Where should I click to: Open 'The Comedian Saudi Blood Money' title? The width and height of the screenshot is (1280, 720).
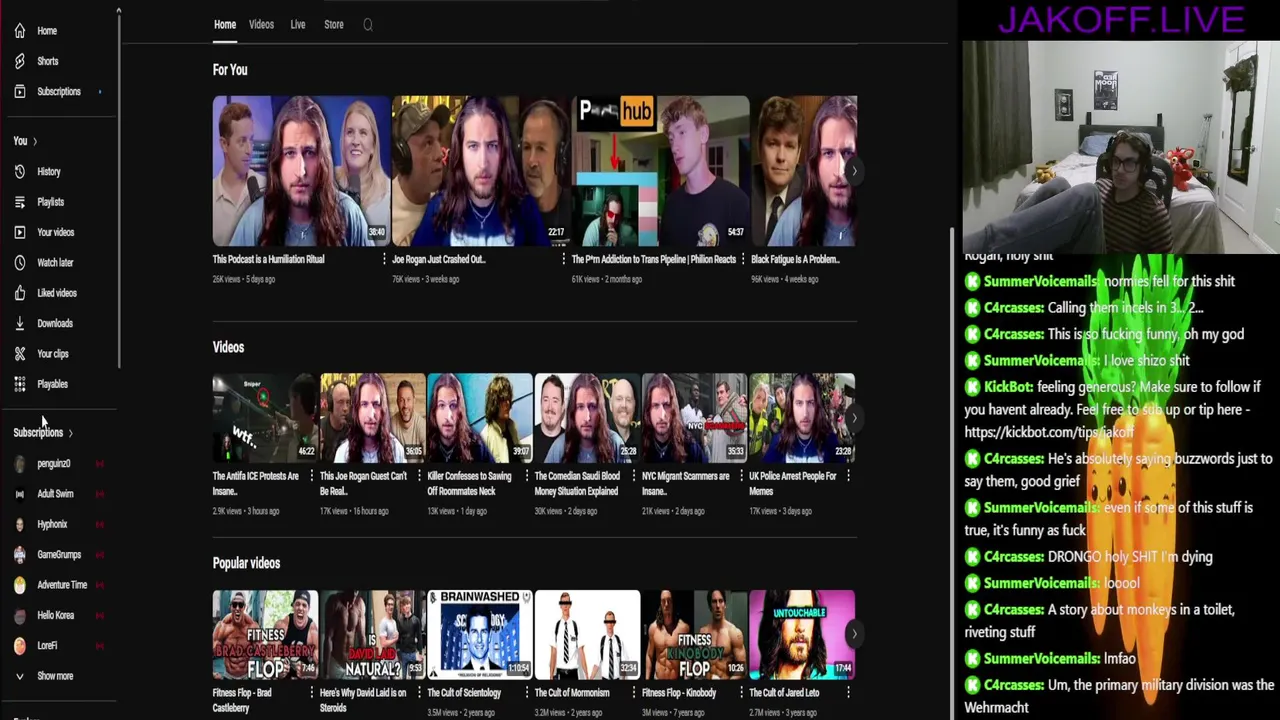576,483
